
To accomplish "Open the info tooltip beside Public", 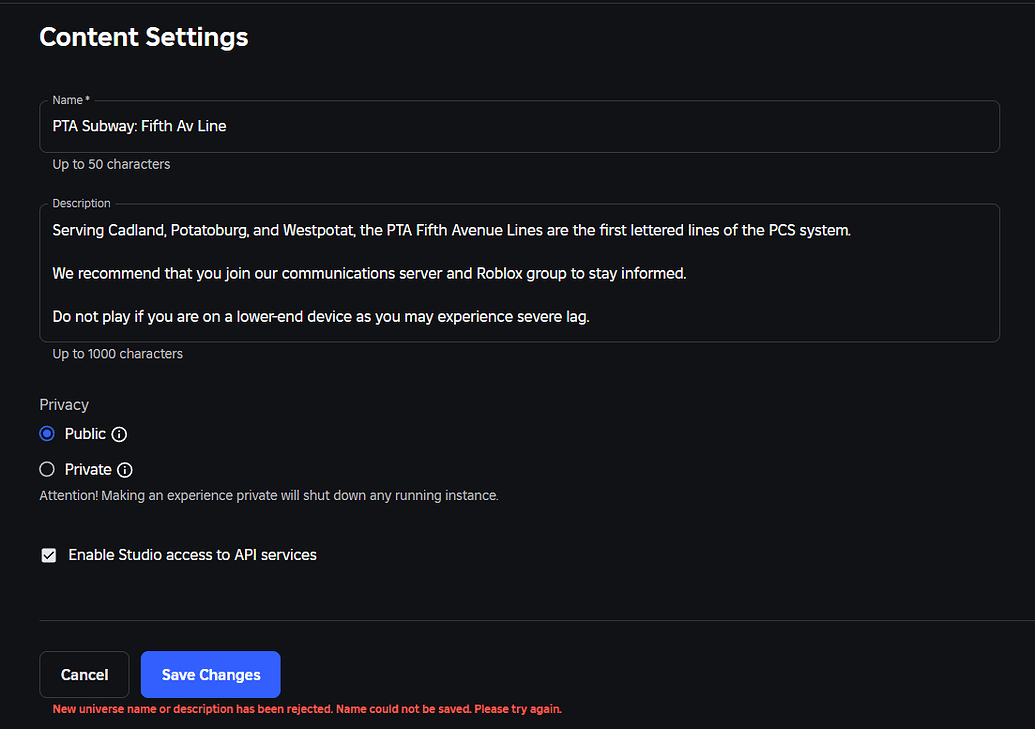I will (119, 434).
